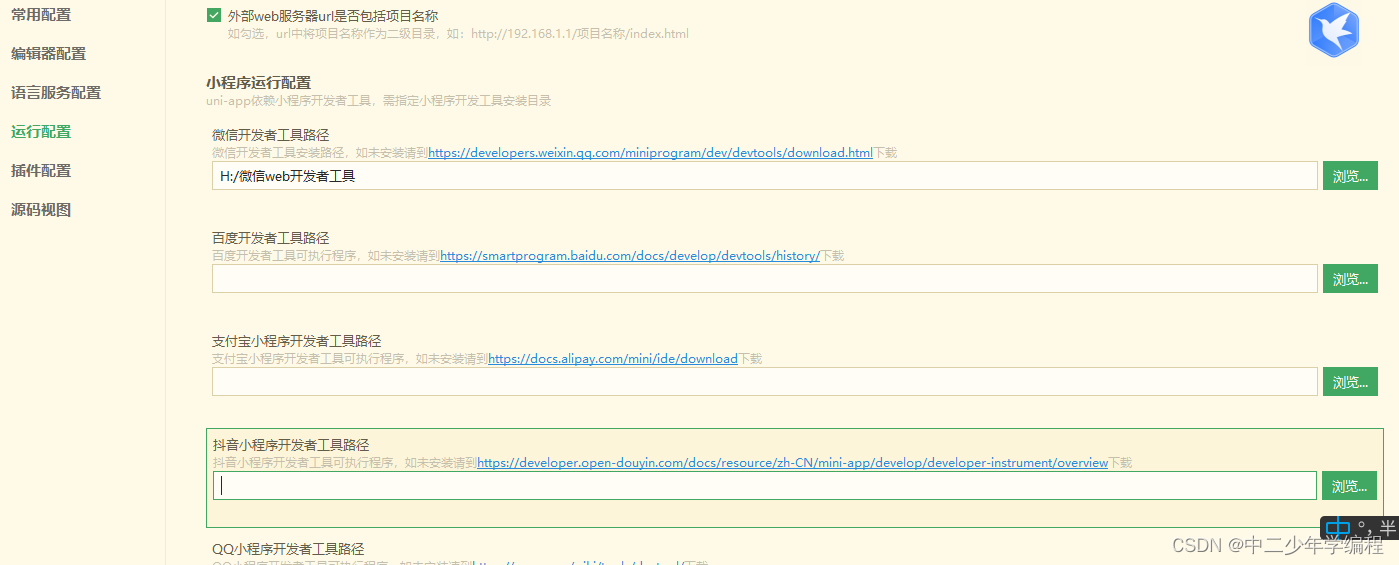The width and height of the screenshot is (1399, 565).
Task: Click the 支付宝小程序开发者工具路径 label
Action: point(297,341)
